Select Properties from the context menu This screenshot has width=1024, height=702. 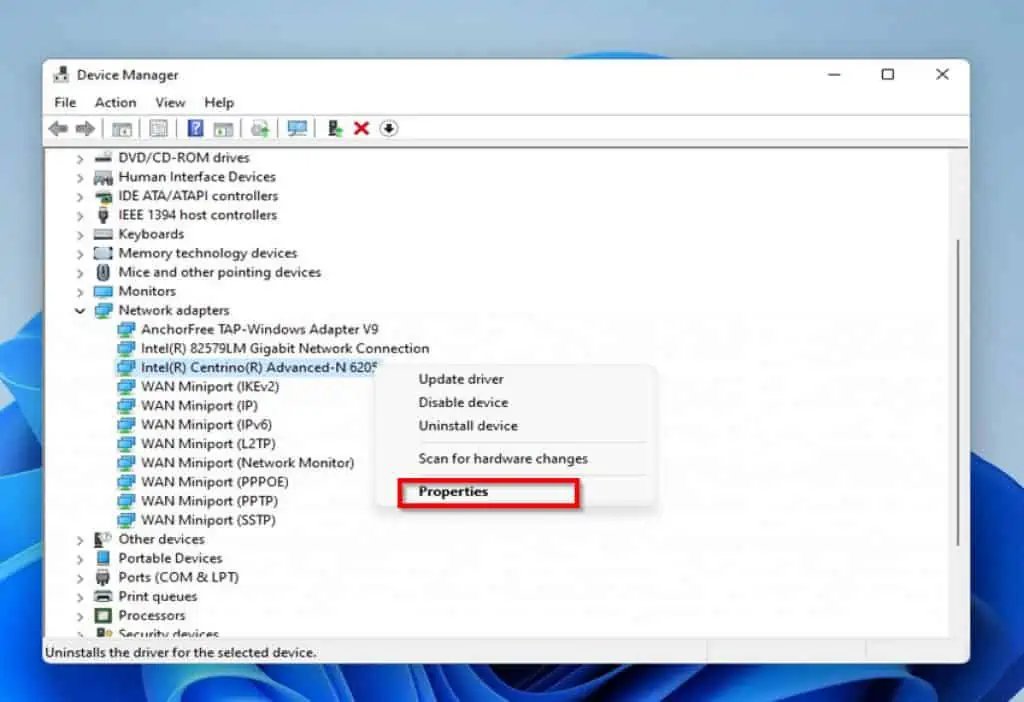point(453,491)
